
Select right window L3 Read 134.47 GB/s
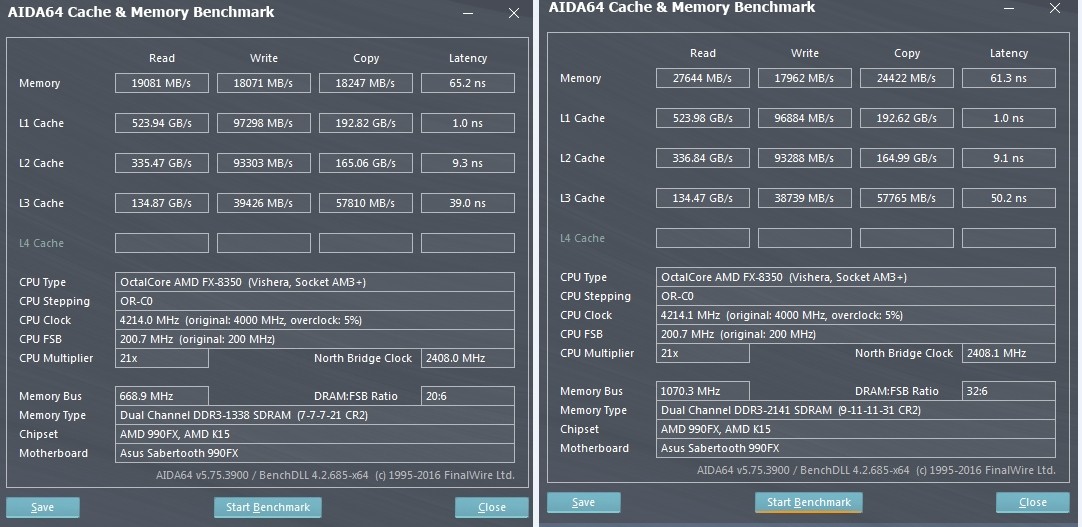coord(702,198)
